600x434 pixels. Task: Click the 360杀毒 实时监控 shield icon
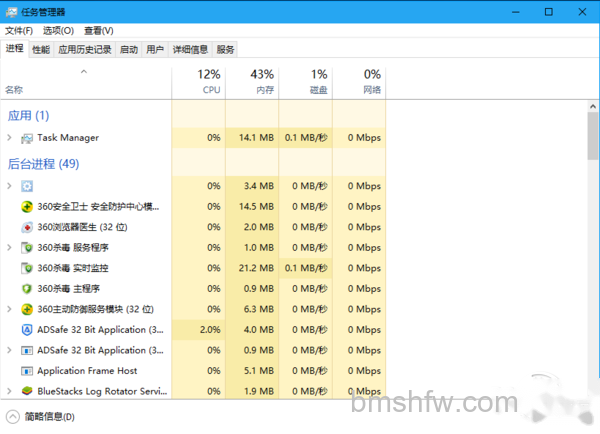[27, 268]
